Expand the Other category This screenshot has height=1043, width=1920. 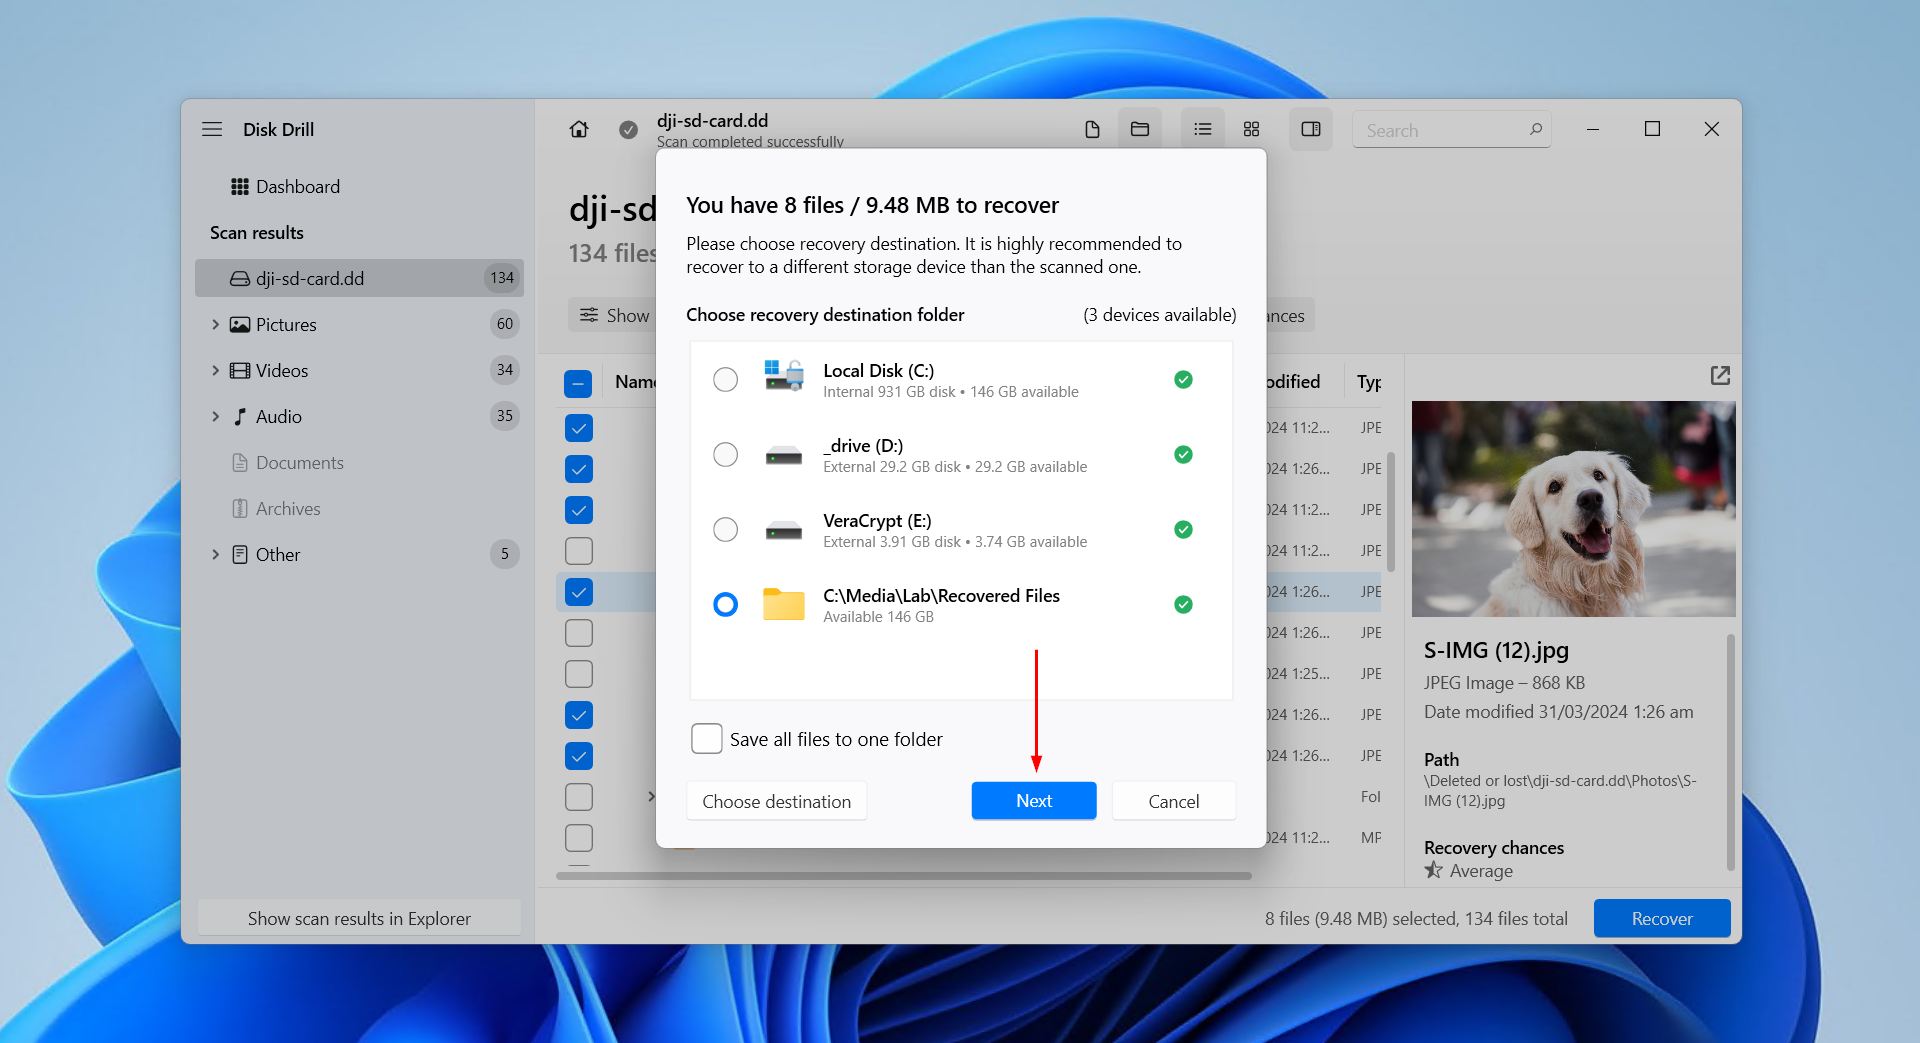pos(215,554)
